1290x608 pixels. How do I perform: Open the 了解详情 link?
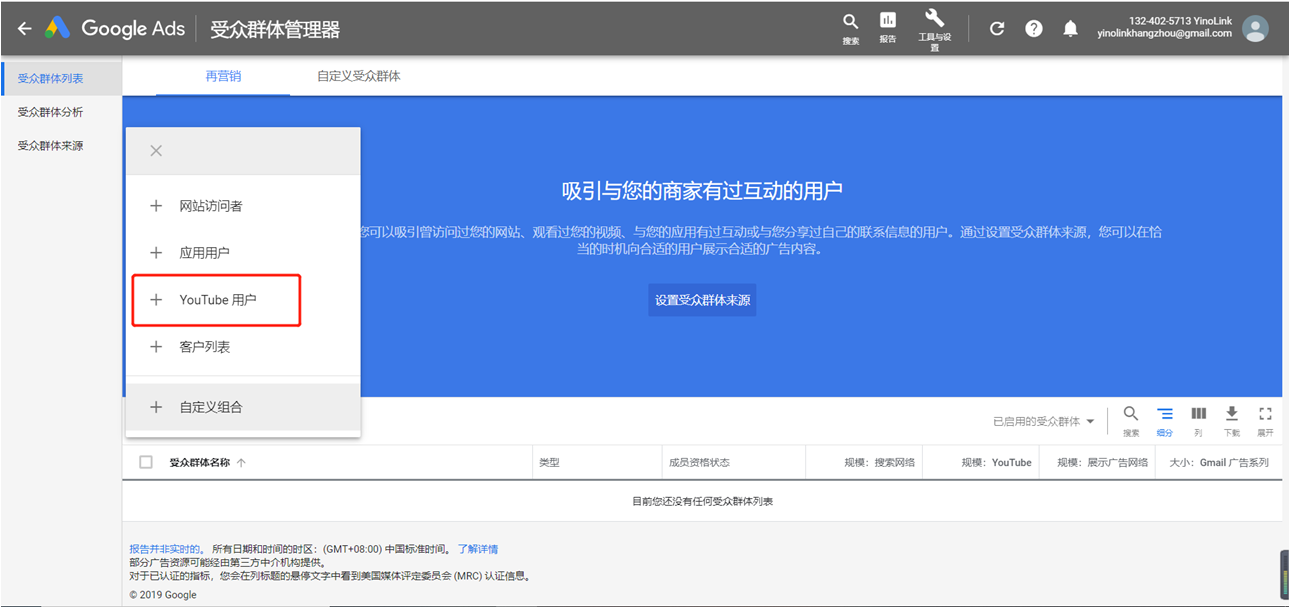pos(477,549)
